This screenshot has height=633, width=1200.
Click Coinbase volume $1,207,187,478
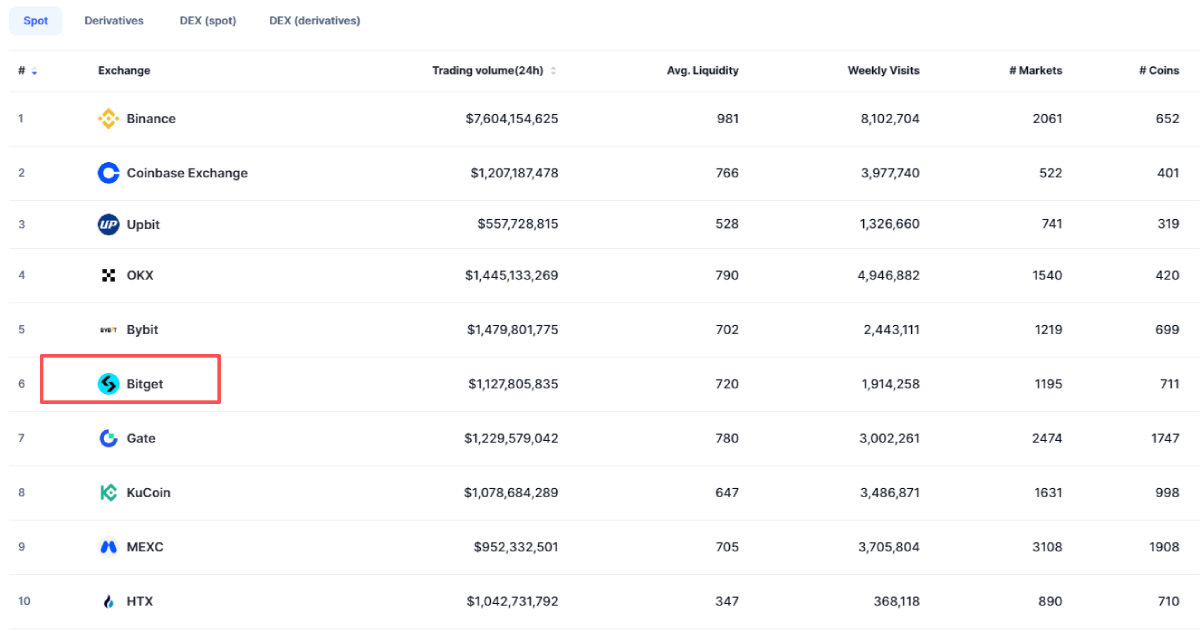(x=514, y=173)
